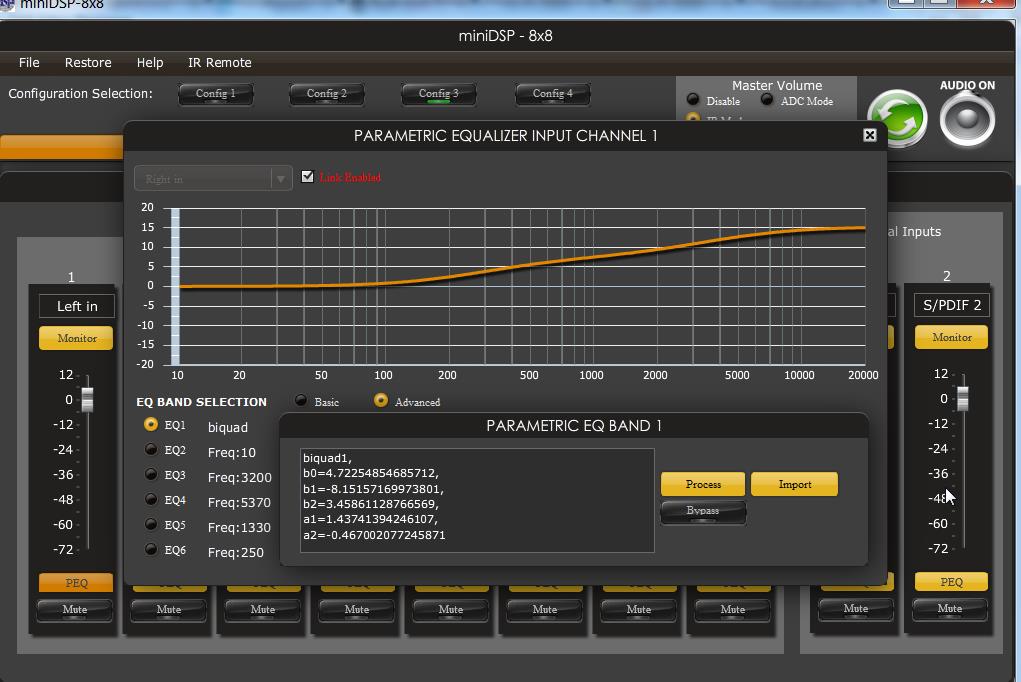Click the Freq:10 label for EQ2

tap(232, 452)
